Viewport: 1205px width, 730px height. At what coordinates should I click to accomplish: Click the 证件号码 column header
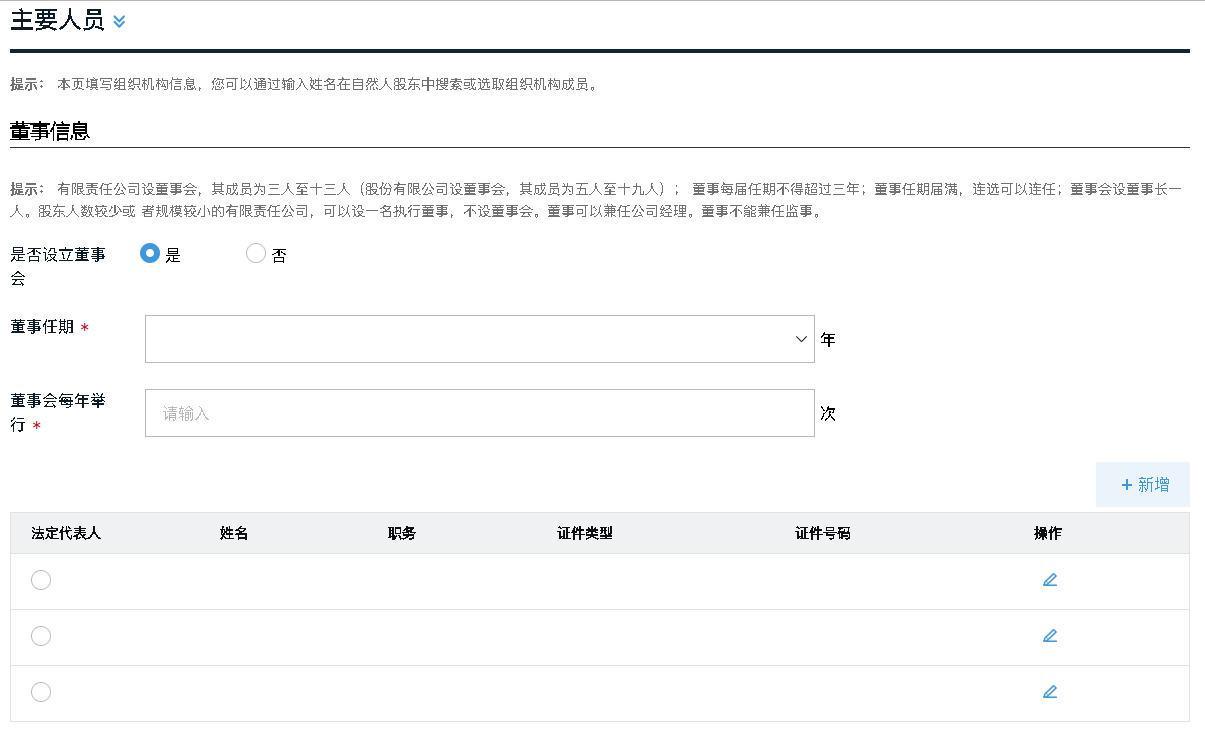(x=821, y=533)
